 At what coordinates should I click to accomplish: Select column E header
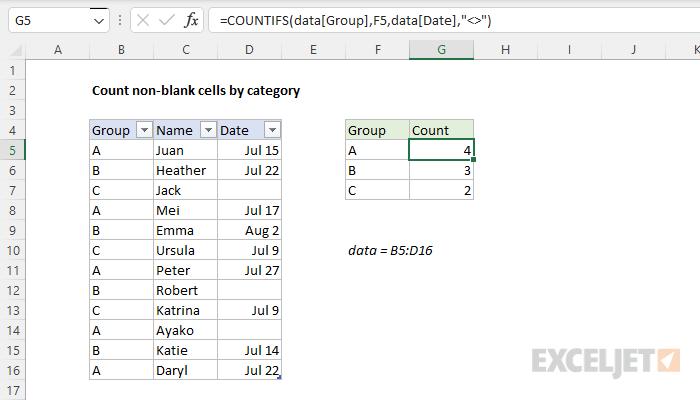(x=313, y=50)
